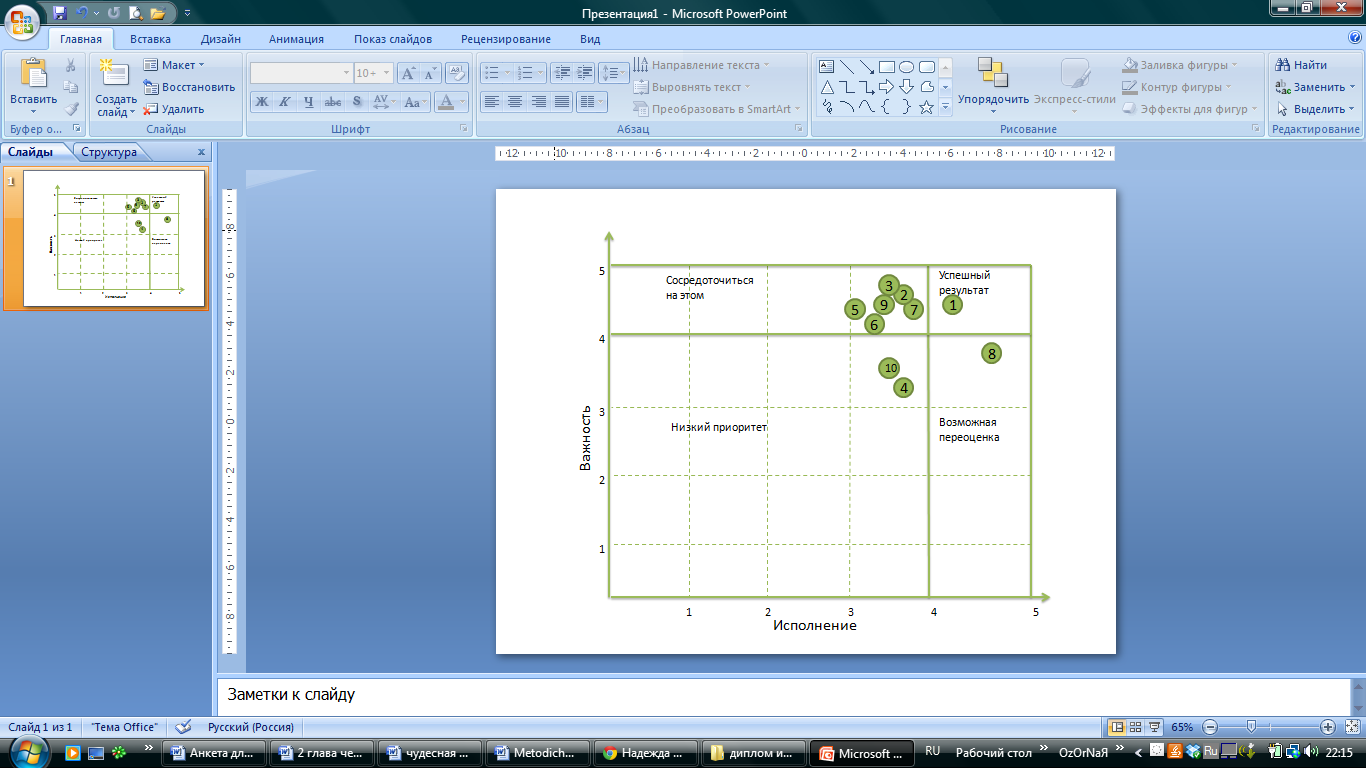The height and width of the screenshot is (768, 1366).
Task: Click the Cut scissors icon
Action: (x=71, y=65)
